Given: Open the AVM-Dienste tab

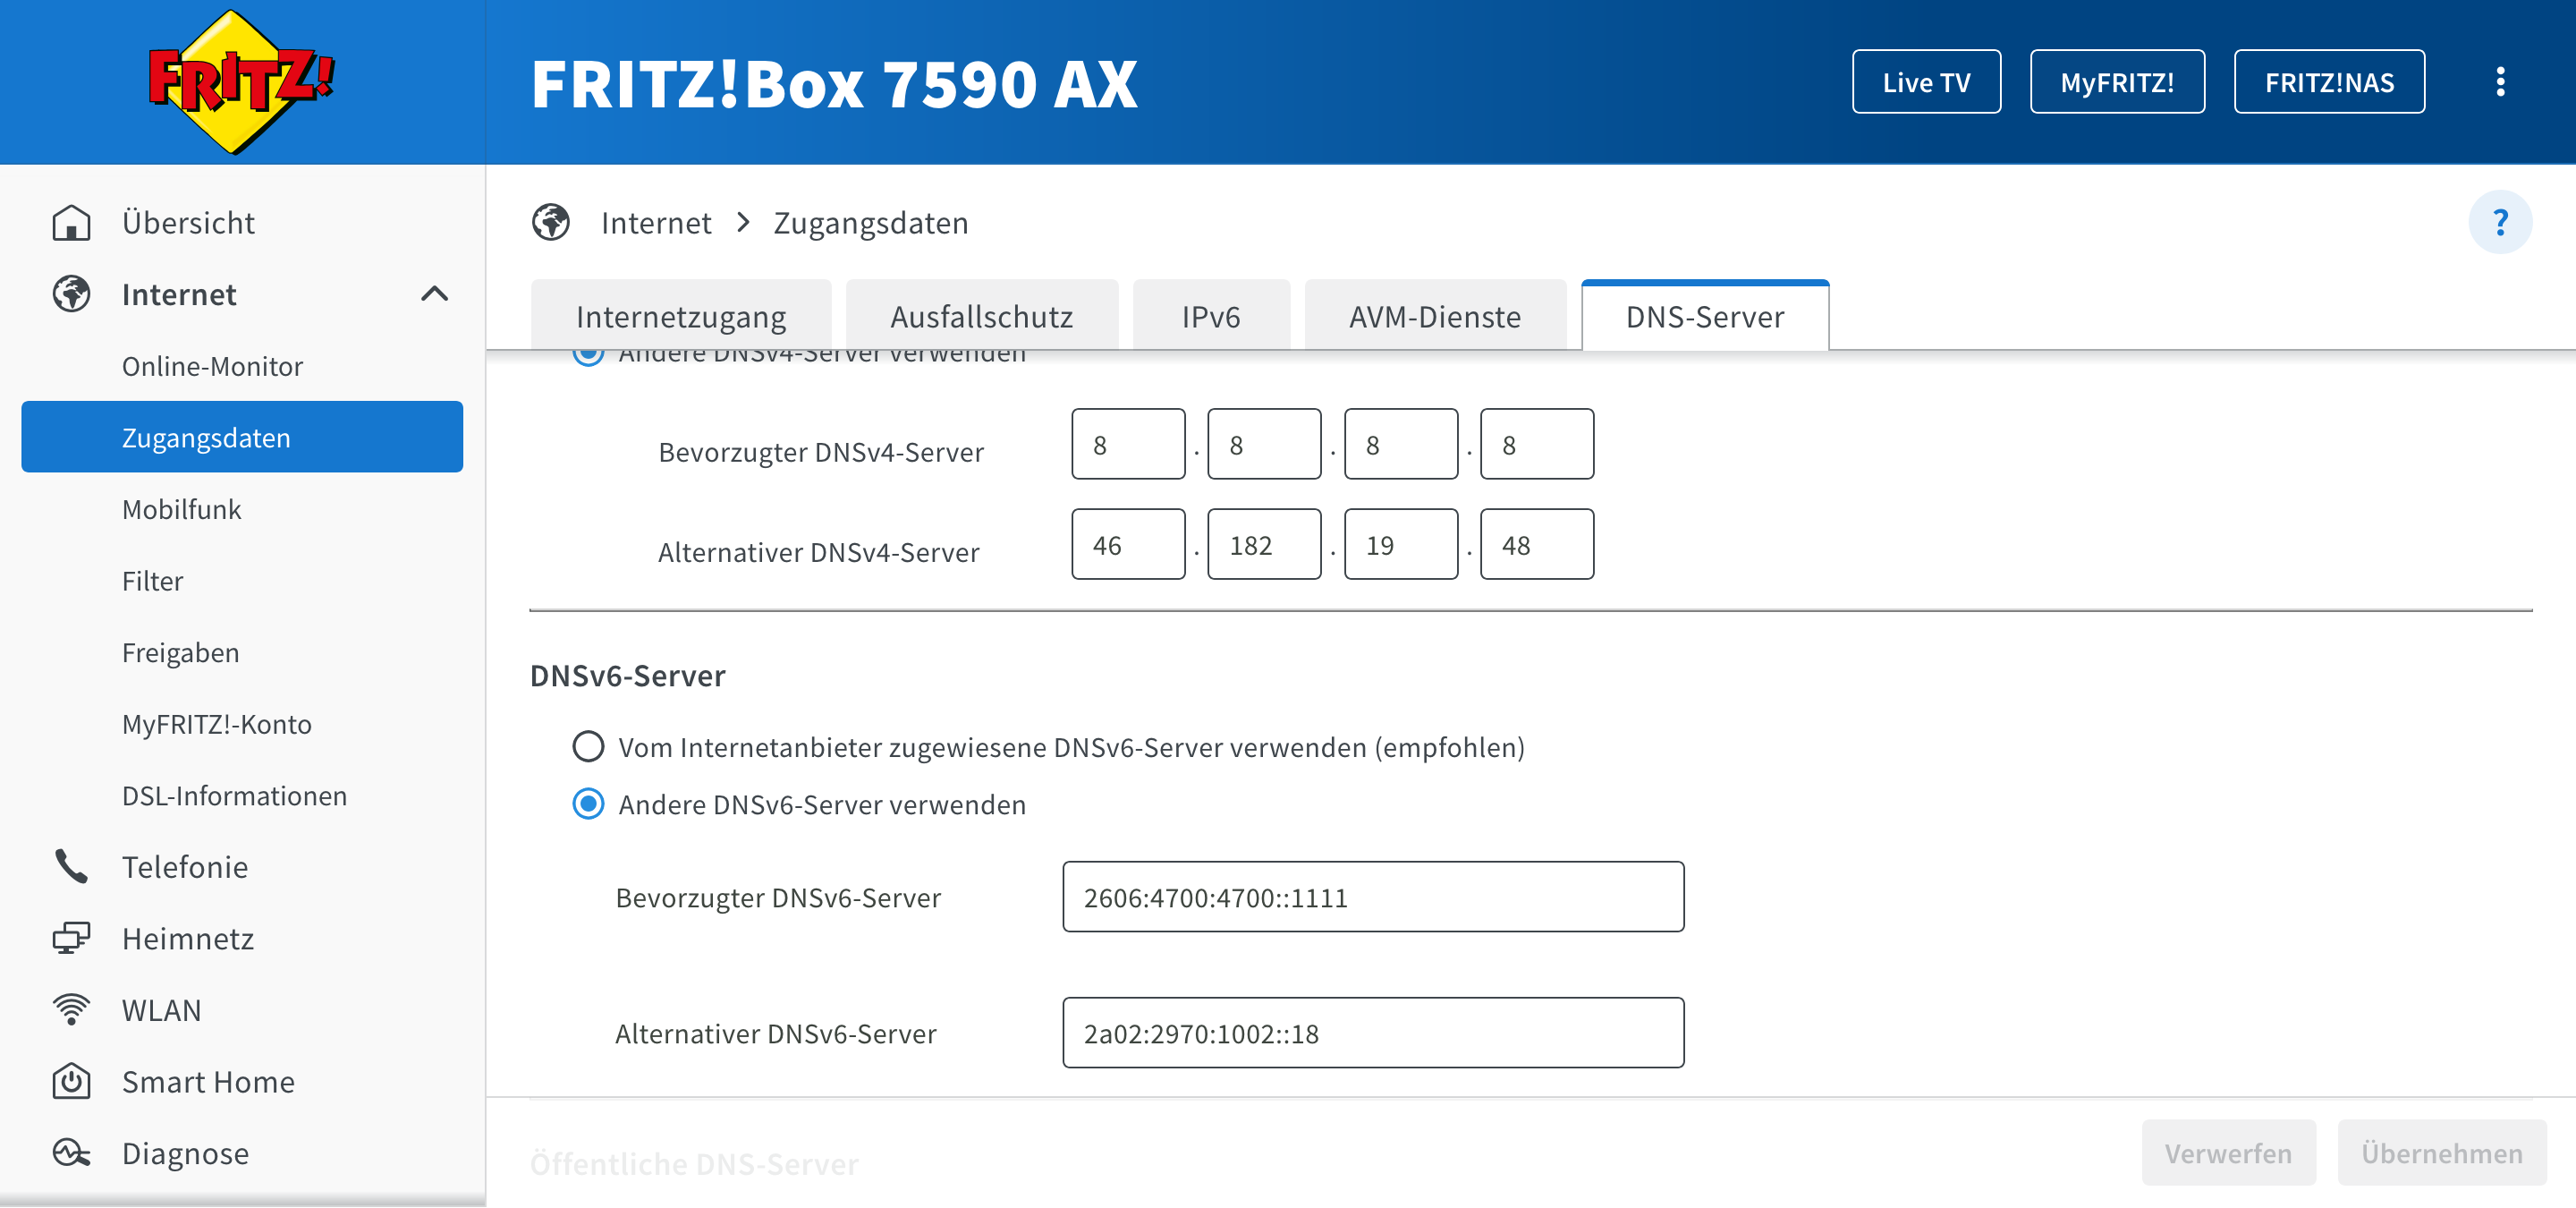Looking at the screenshot, I should (x=1434, y=317).
